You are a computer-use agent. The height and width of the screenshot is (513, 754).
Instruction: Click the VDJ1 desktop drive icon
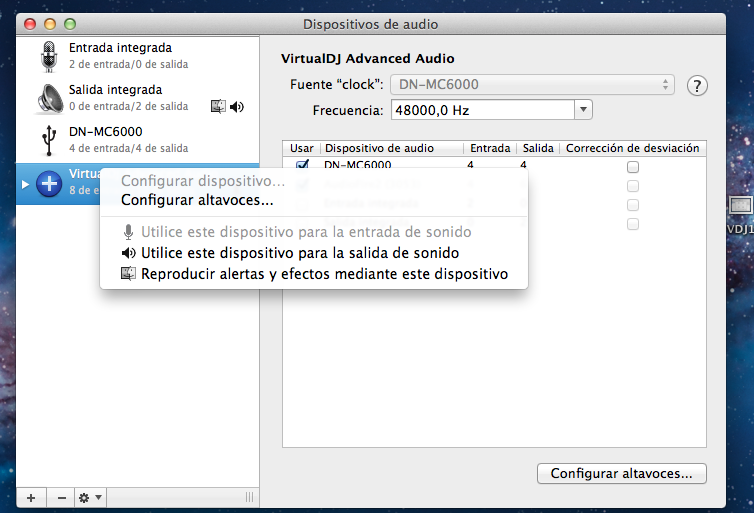pos(740,207)
